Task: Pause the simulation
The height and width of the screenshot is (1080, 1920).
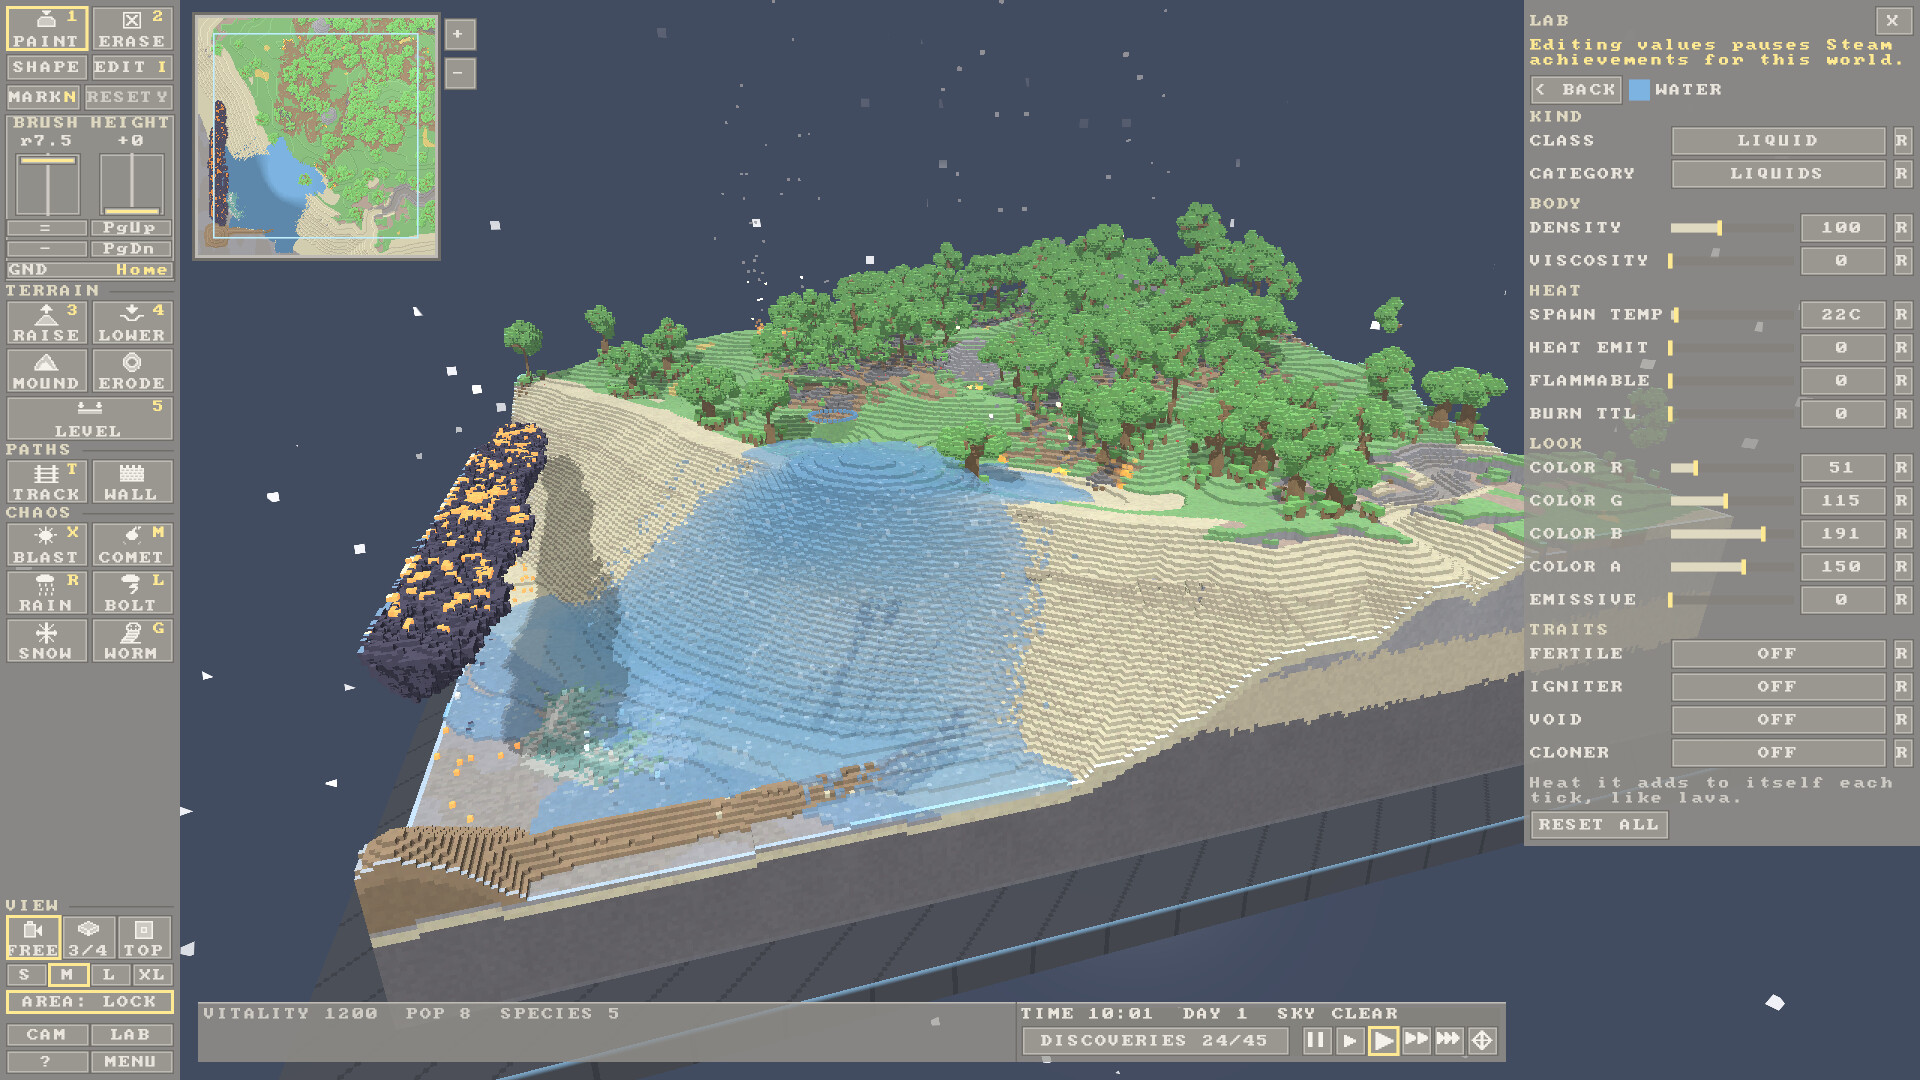Action: [x=1315, y=1041]
